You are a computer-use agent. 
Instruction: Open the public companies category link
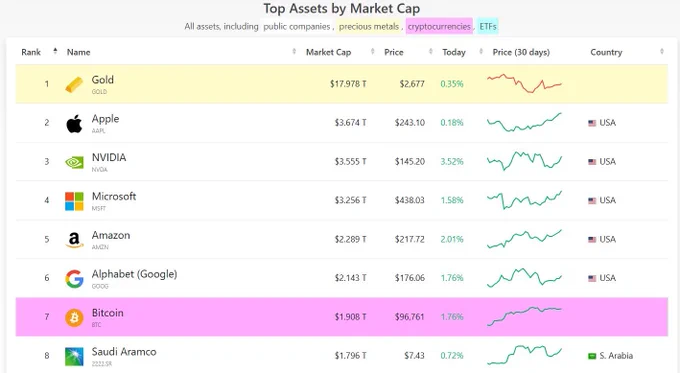click(297, 26)
